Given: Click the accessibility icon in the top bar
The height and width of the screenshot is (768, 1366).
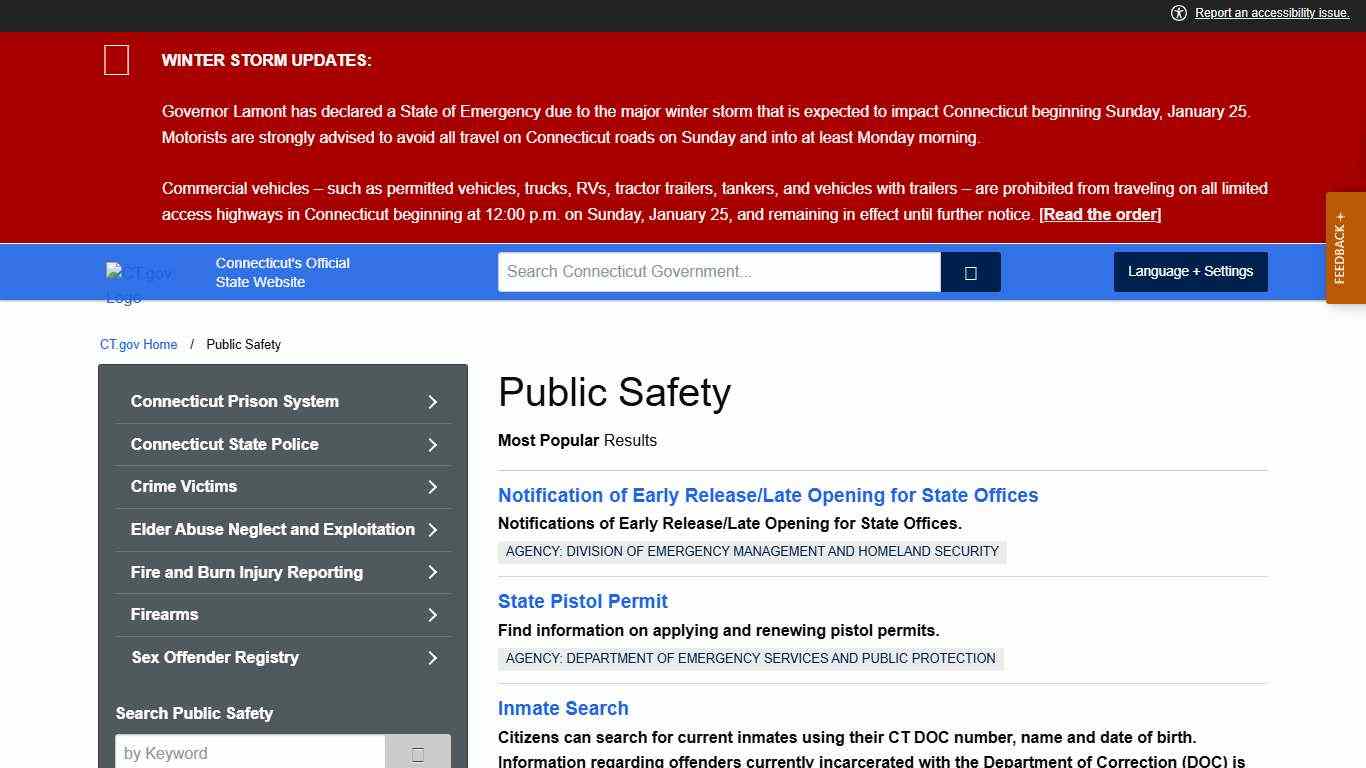Looking at the screenshot, I should (1179, 13).
